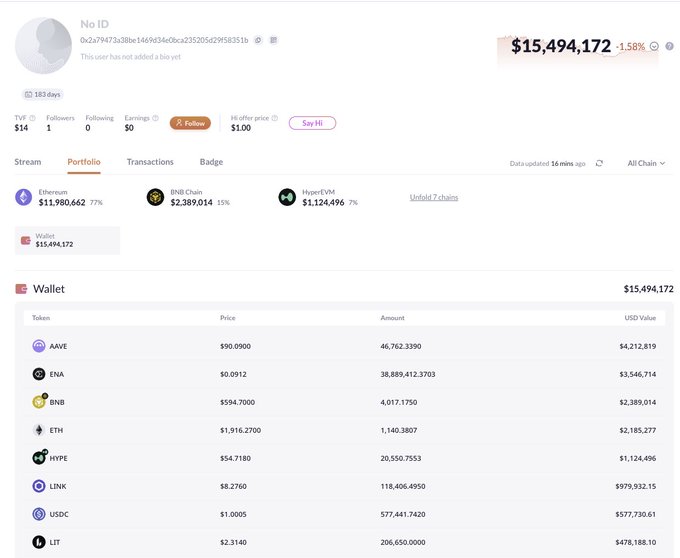Screen dimensions: 680x558
Task: Click the HYPE token icon
Action: pos(39,457)
